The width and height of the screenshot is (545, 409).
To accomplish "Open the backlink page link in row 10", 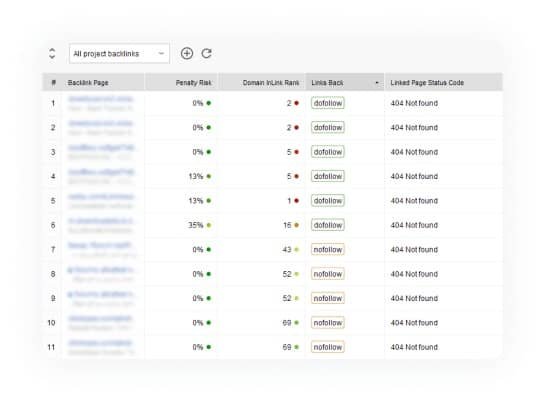I will click(x=100, y=318).
